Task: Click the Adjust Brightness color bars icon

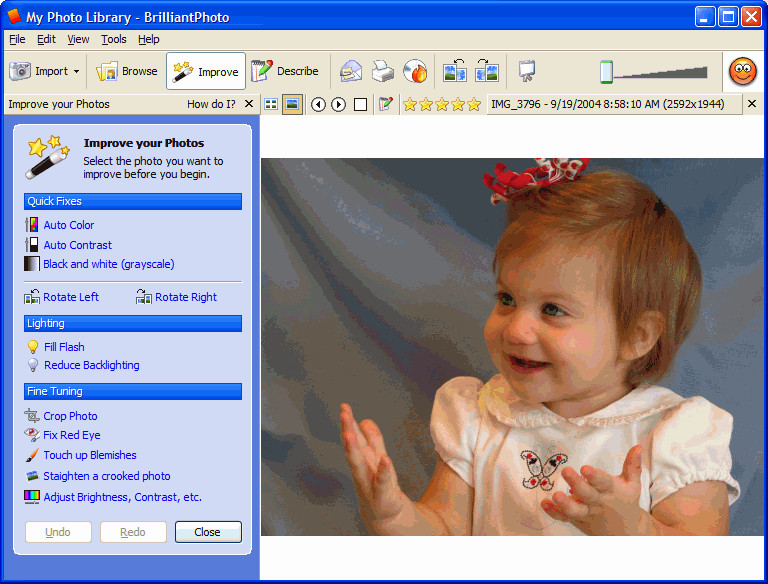Action: (32, 497)
